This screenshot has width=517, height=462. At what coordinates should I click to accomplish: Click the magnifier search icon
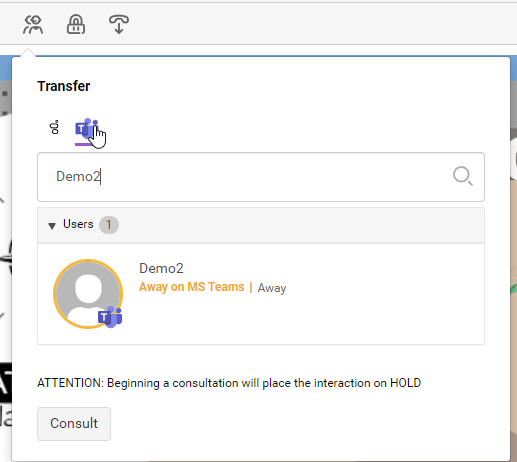click(463, 176)
